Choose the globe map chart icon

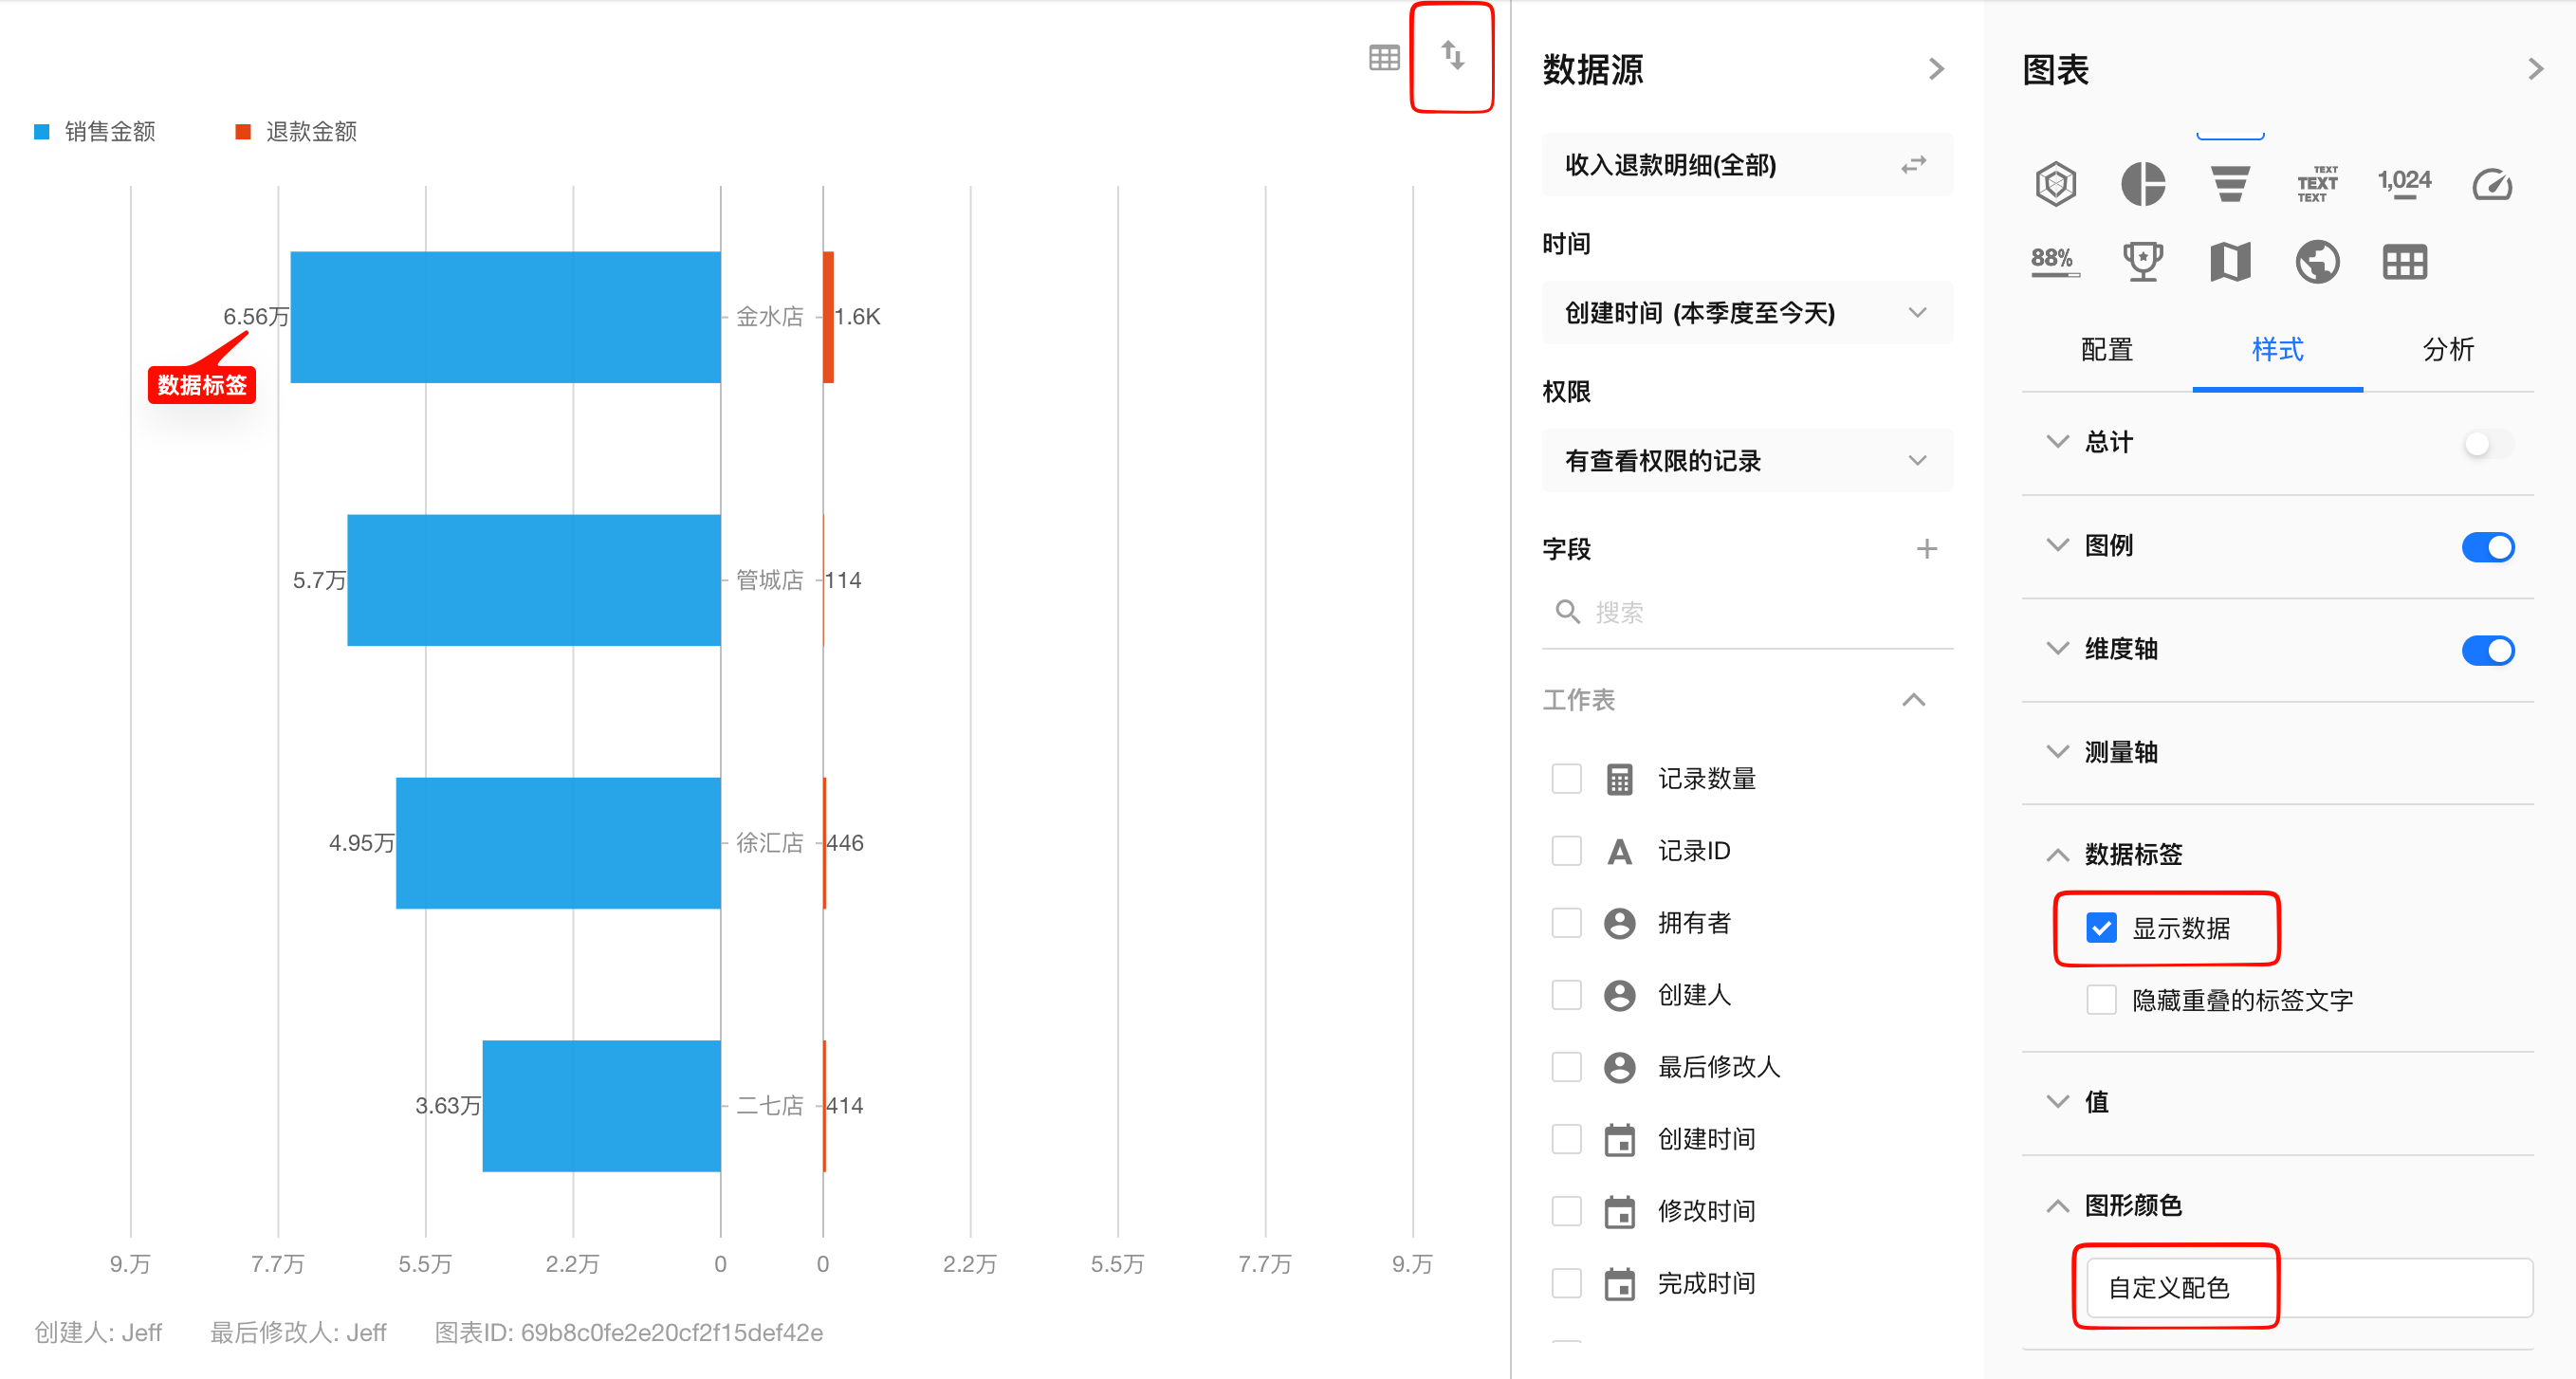[x=2316, y=262]
